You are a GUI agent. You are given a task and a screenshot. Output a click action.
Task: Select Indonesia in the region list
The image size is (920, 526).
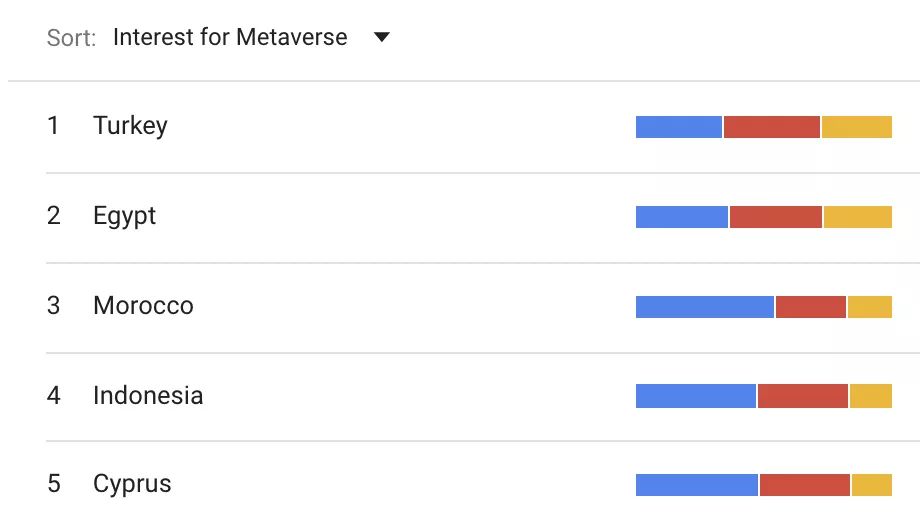click(x=148, y=396)
